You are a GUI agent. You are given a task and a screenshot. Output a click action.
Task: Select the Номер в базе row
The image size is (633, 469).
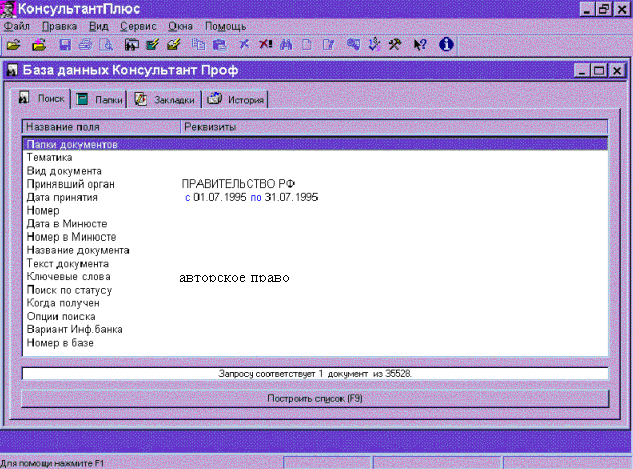[315, 343]
